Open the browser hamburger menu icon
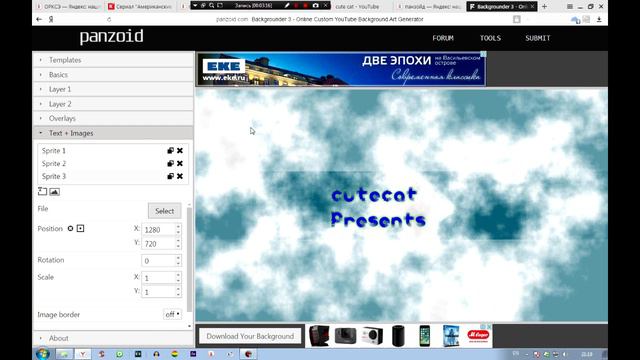640x360 pixels. point(570,7)
